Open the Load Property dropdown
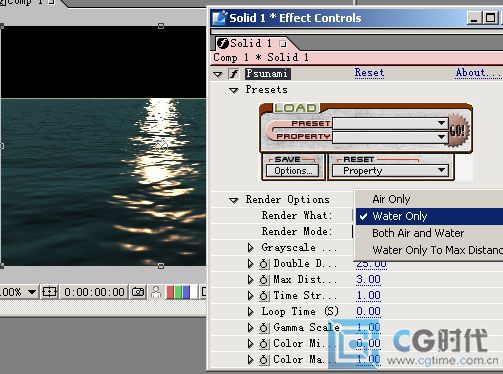Image resolution: width=503 pixels, height=374 pixels. click(x=390, y=137)
